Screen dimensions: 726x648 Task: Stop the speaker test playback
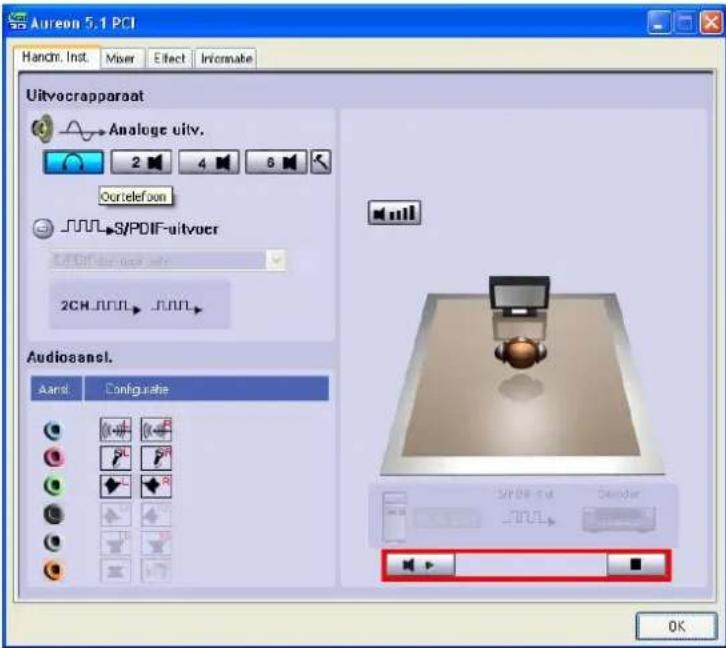[x=636, y=564]
